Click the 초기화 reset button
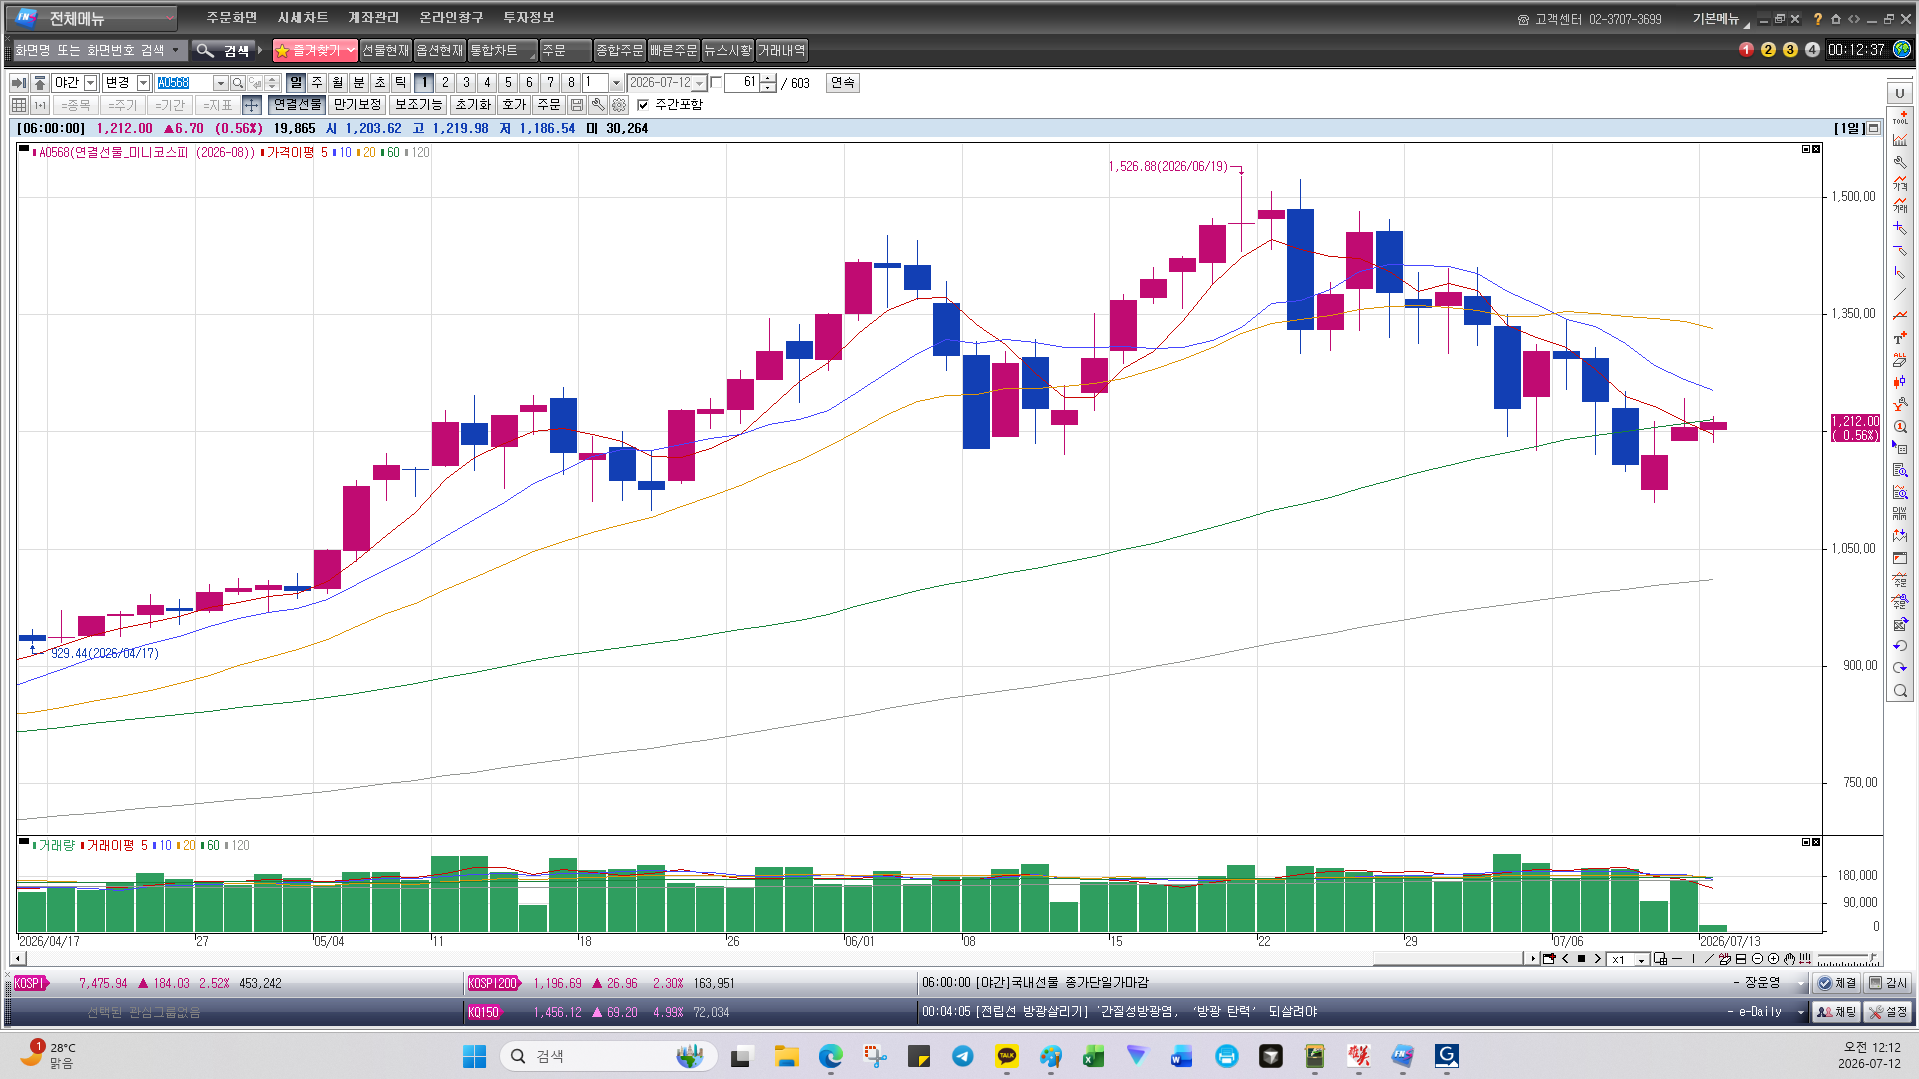 pos(473,105)
